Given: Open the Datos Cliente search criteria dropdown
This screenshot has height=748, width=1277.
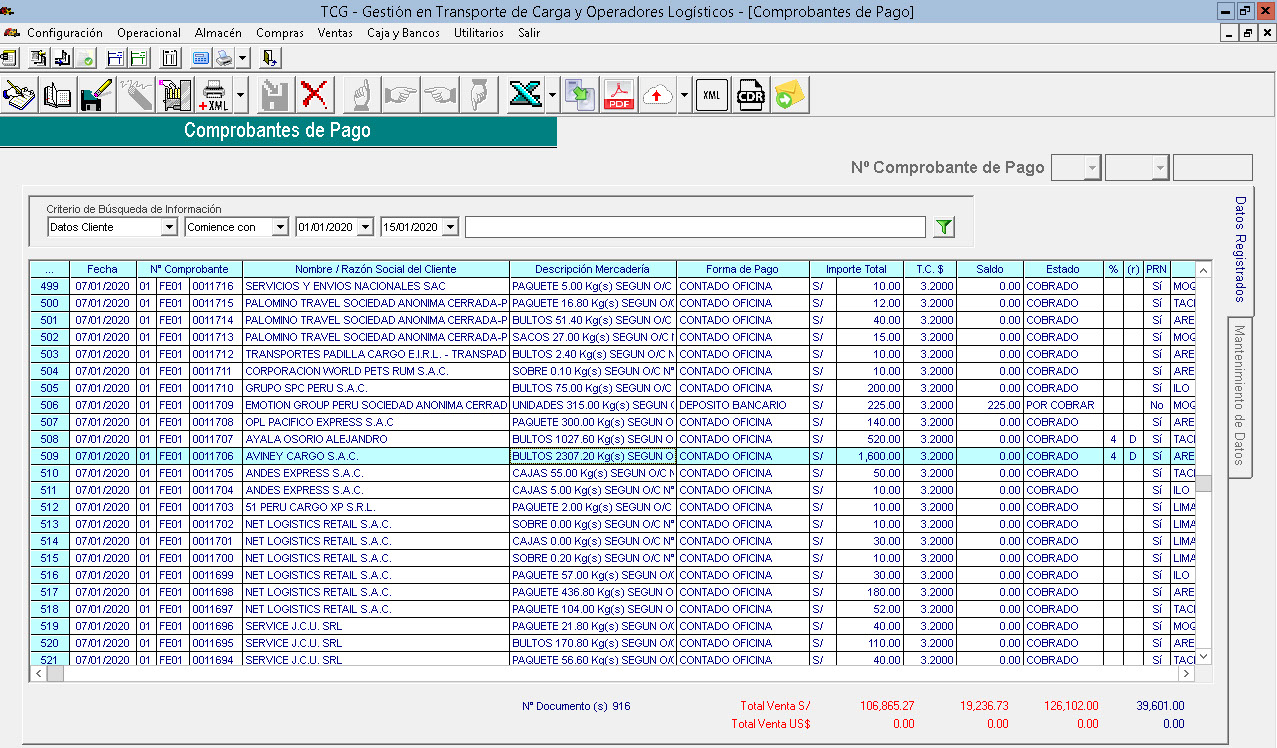Looking at the screenshot, I should tap(169, 227).
